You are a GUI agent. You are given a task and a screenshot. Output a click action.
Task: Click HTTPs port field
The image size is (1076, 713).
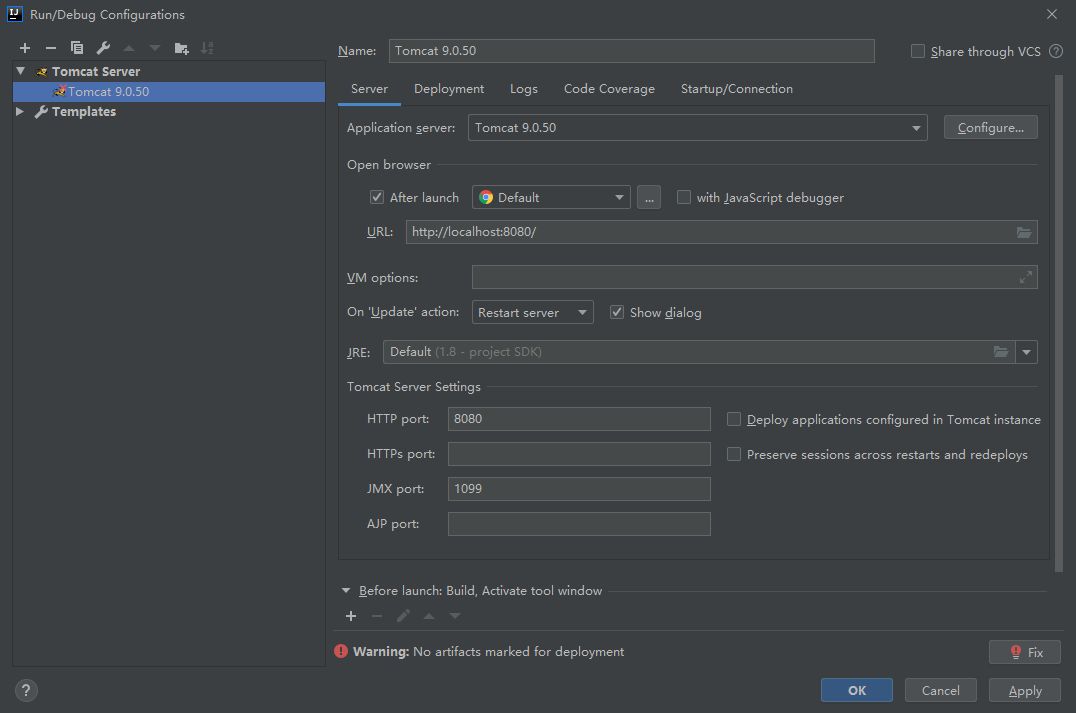[x=579, y=454]
